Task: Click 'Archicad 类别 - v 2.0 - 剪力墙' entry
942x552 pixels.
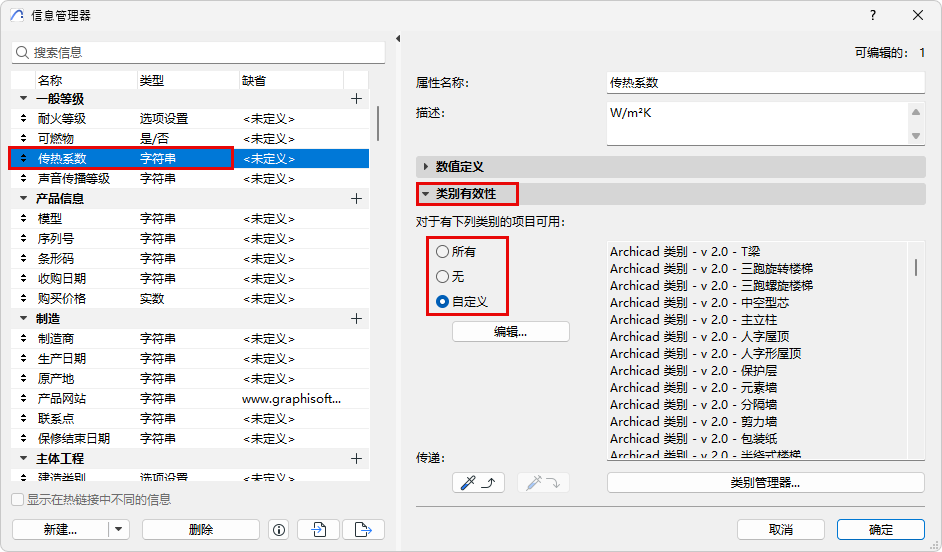Action: pos(693,422)
